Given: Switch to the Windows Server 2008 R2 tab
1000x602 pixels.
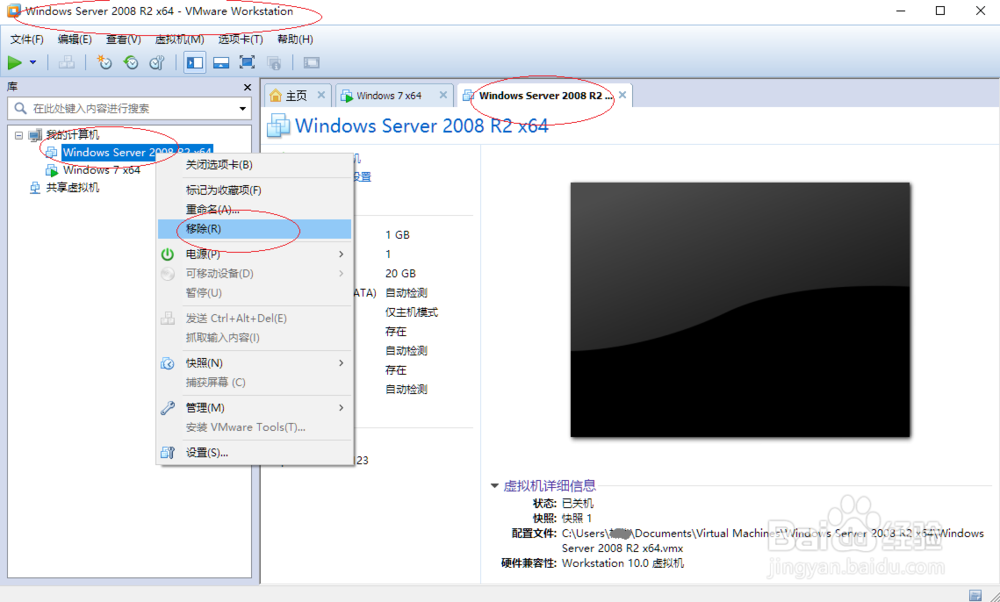Looking at the screenshot, I should click(x=545, y=96).
